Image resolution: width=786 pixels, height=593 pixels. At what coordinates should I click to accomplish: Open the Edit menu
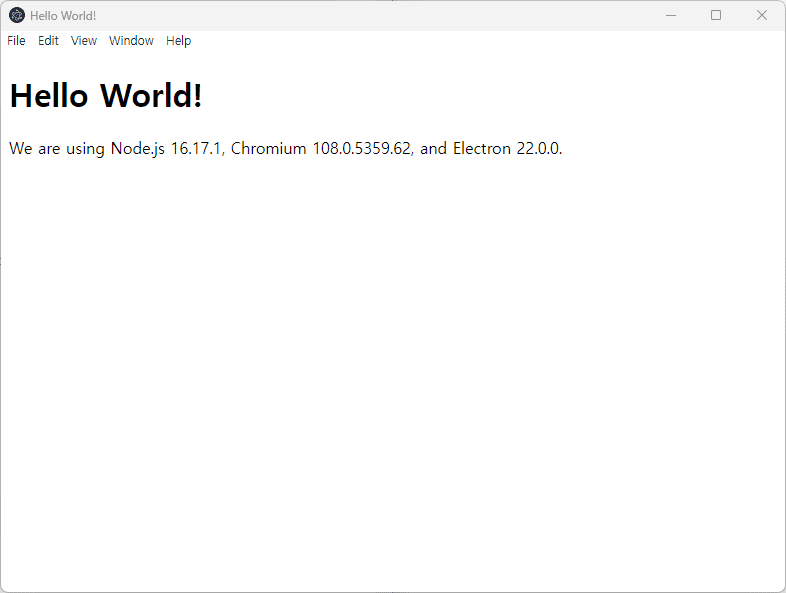coord(48,41)
